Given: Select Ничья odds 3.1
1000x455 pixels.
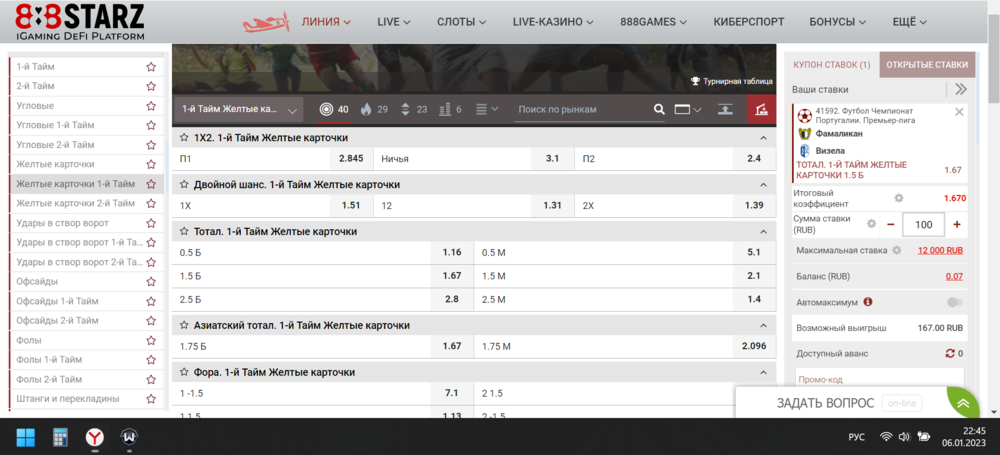Looking at the screenshot, I should tap(552, 158).
